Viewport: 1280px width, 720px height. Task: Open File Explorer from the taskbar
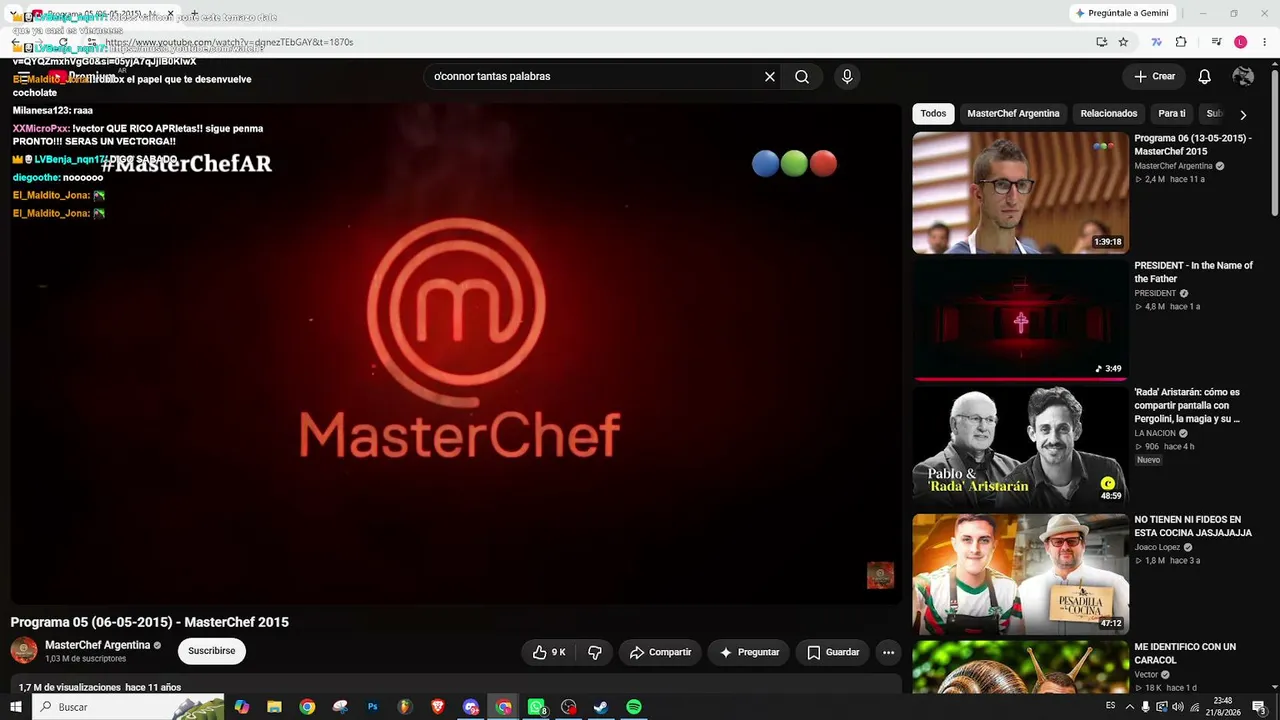pyautogui.click(x=274, y=707)
